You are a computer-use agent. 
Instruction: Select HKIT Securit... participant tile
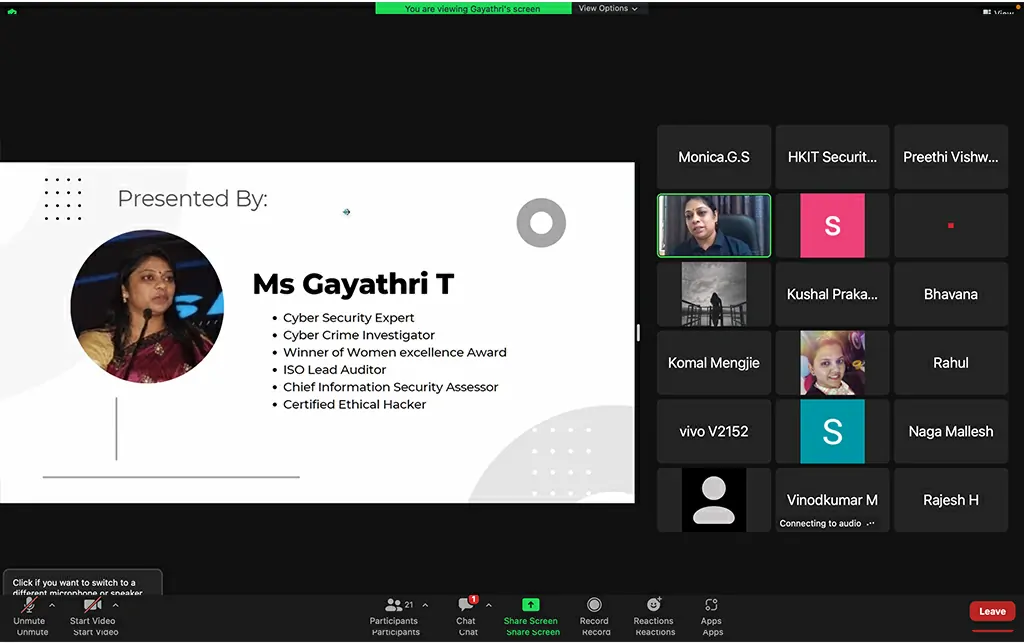point(832,157)
